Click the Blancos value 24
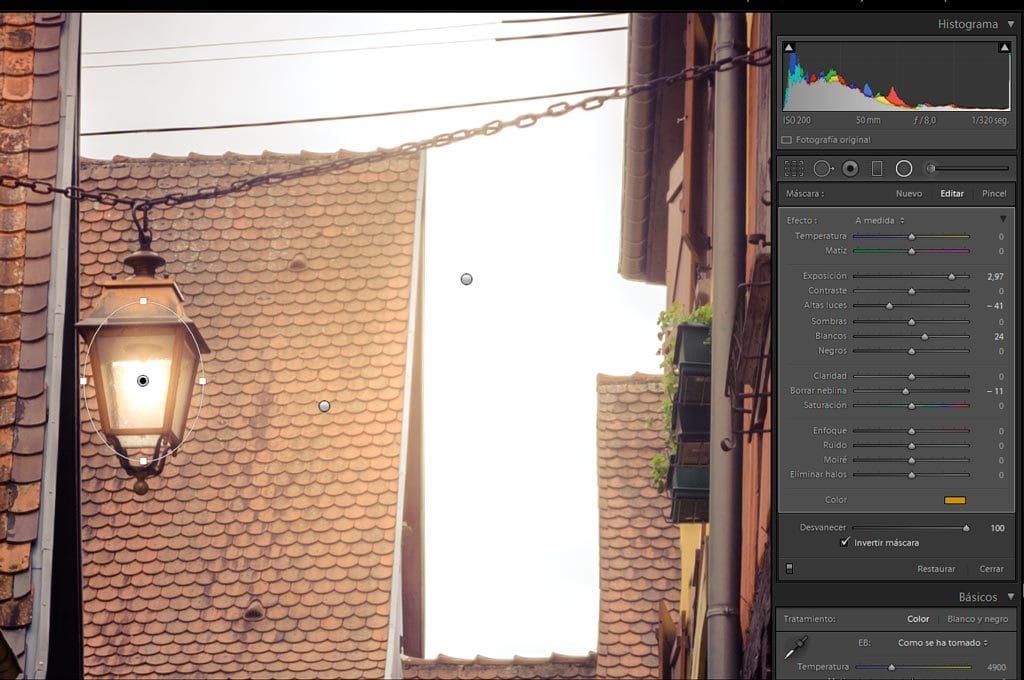Viewport: 1024px width, 680px height. (x=999, y=336)
